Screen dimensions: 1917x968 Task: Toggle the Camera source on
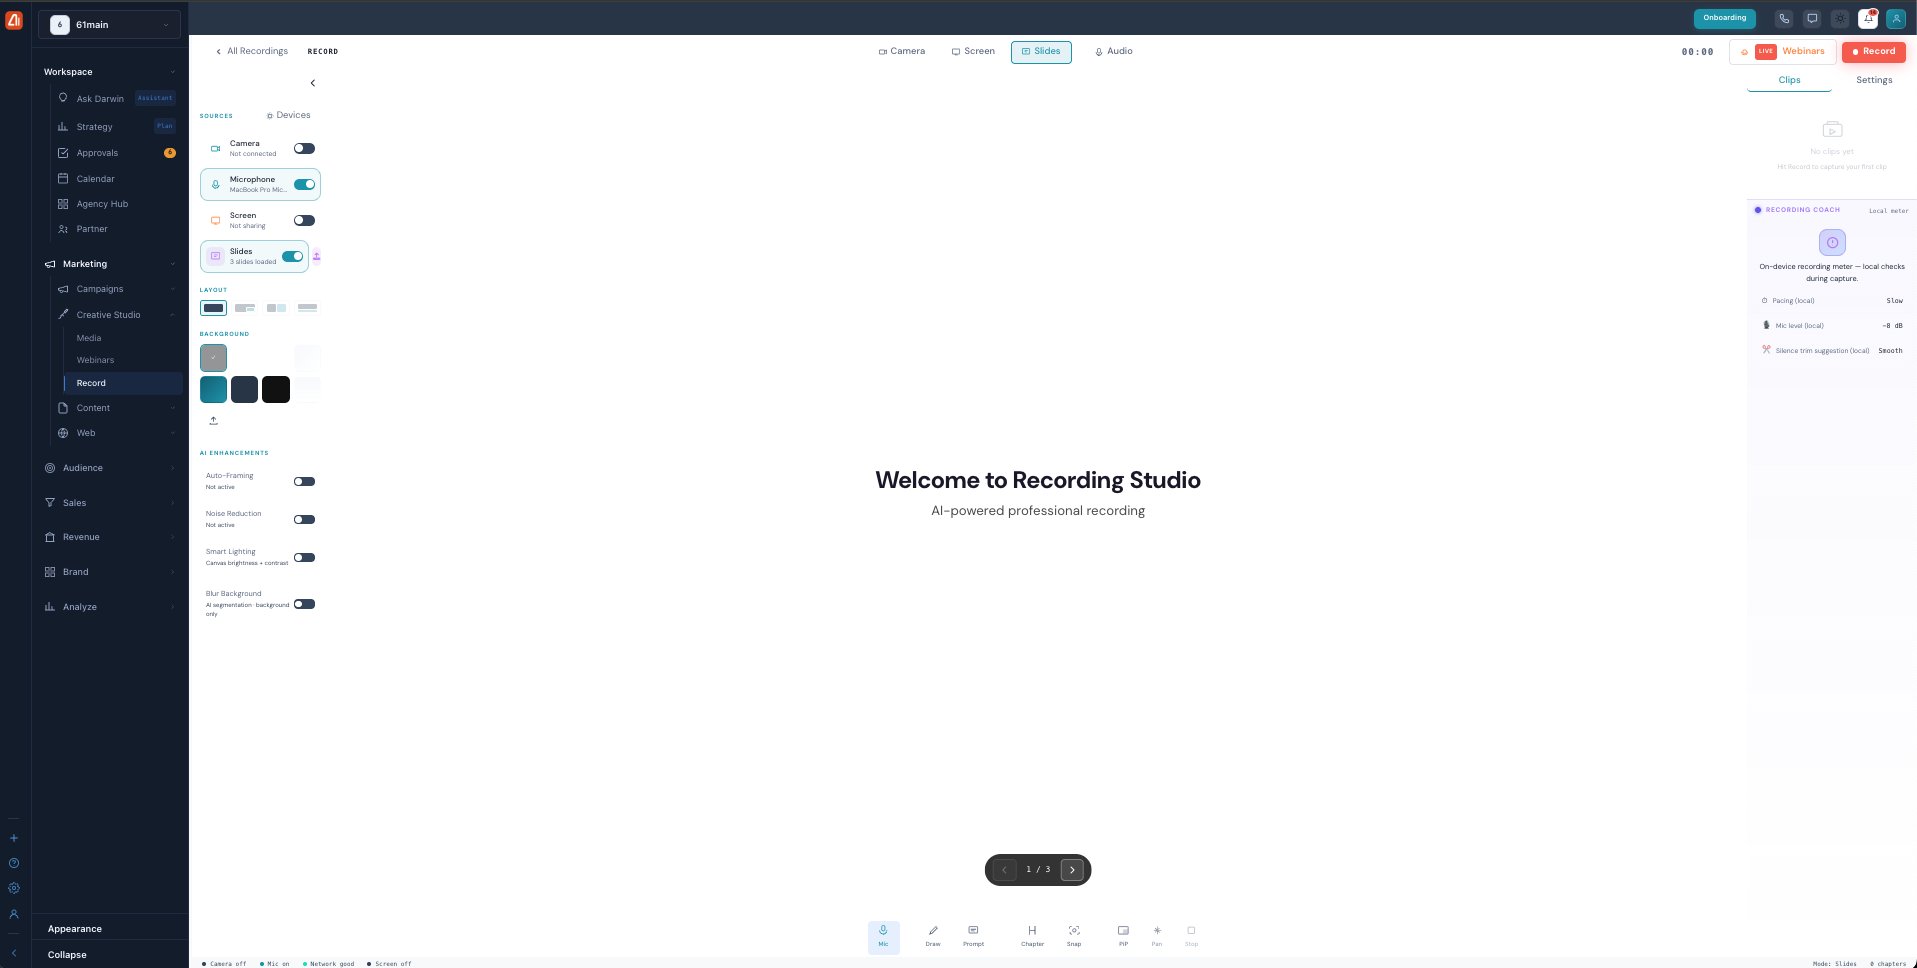304,148
